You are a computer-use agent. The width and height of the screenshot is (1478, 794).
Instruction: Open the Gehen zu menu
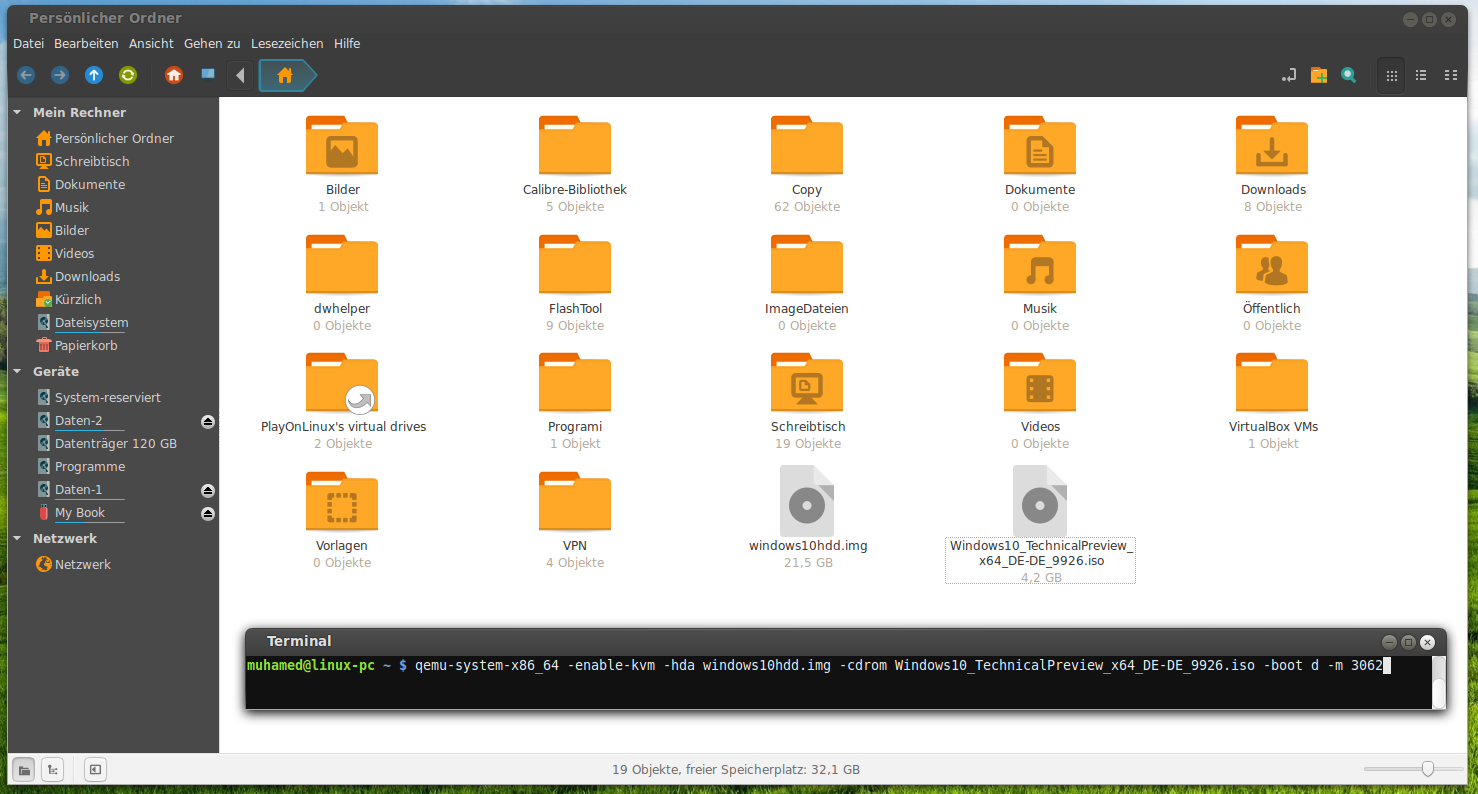coord(212,44)
